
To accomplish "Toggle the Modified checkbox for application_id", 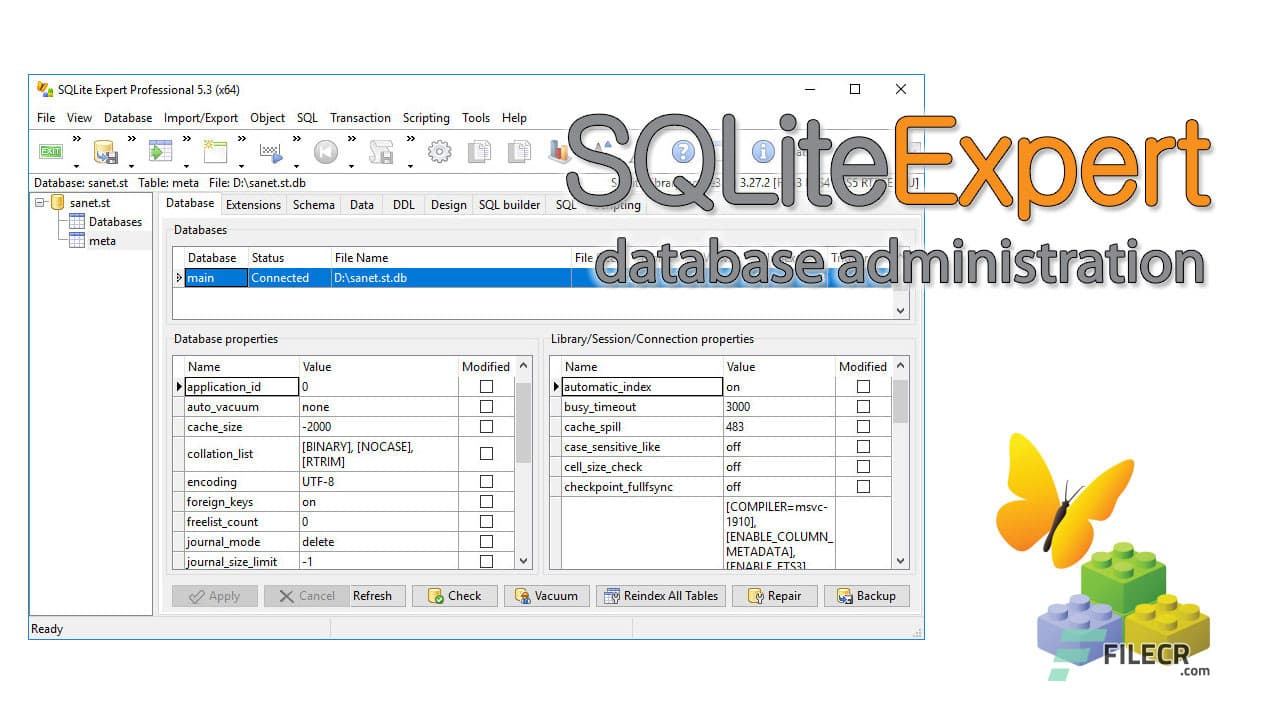I will click(486, 387).
